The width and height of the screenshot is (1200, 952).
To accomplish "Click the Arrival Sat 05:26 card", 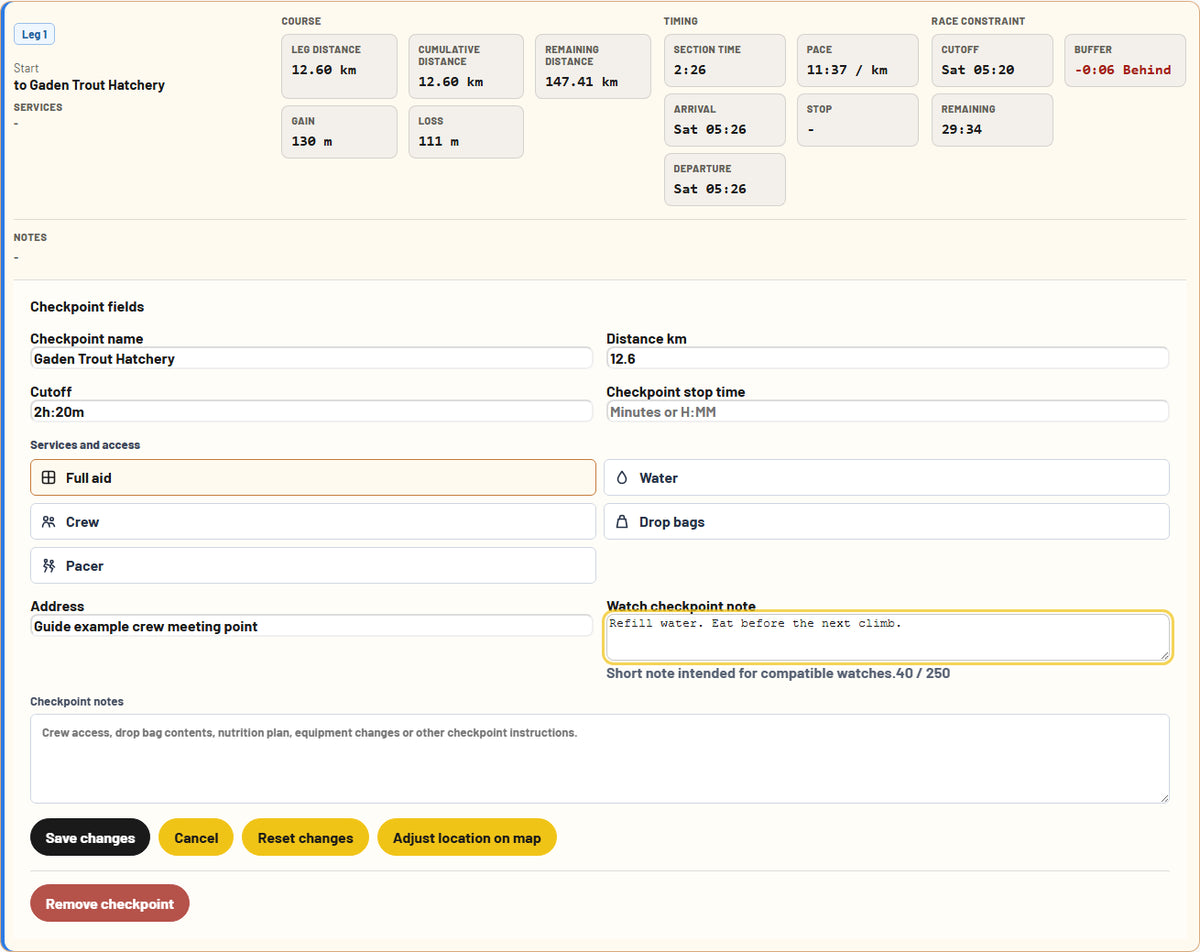I will coord(725,120).
